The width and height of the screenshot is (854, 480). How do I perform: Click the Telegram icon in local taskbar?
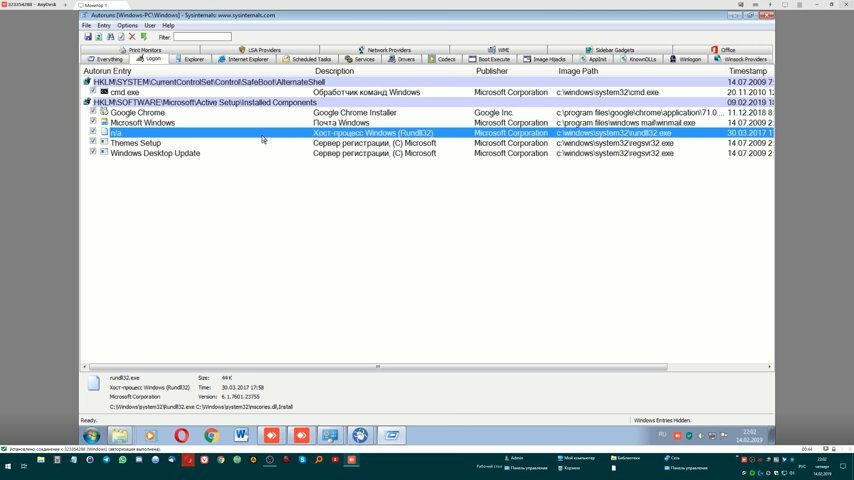[106, 460]
